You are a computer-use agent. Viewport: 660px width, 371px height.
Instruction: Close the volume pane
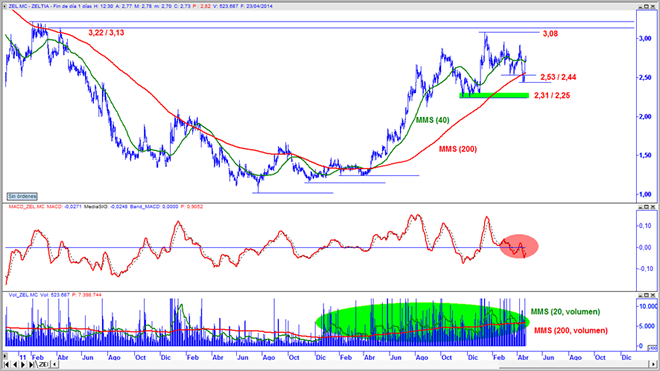(653, 295)
